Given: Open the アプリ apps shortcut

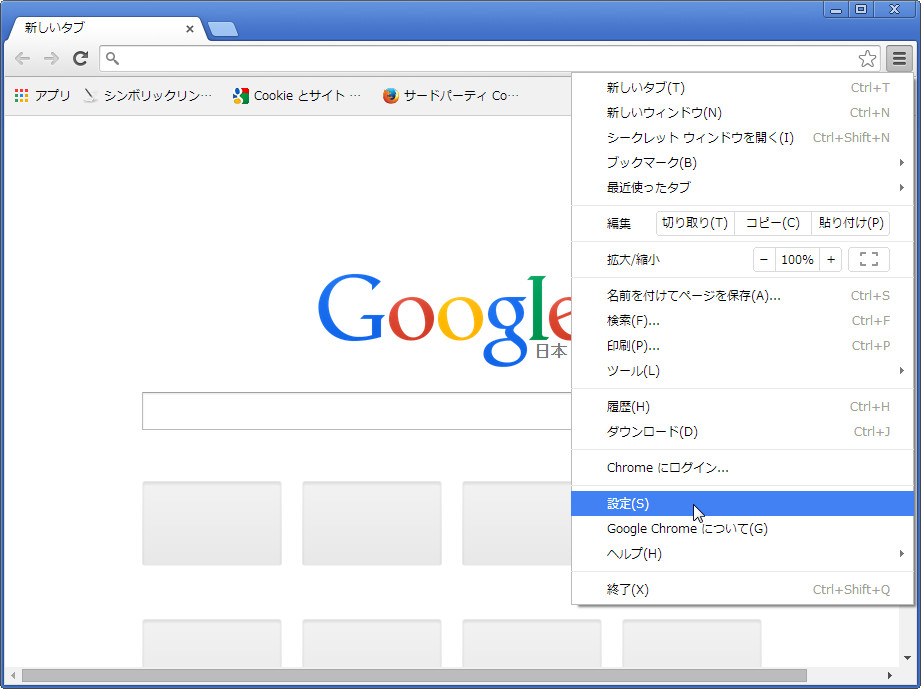Looking at the screenshot, I should [42, 95].
